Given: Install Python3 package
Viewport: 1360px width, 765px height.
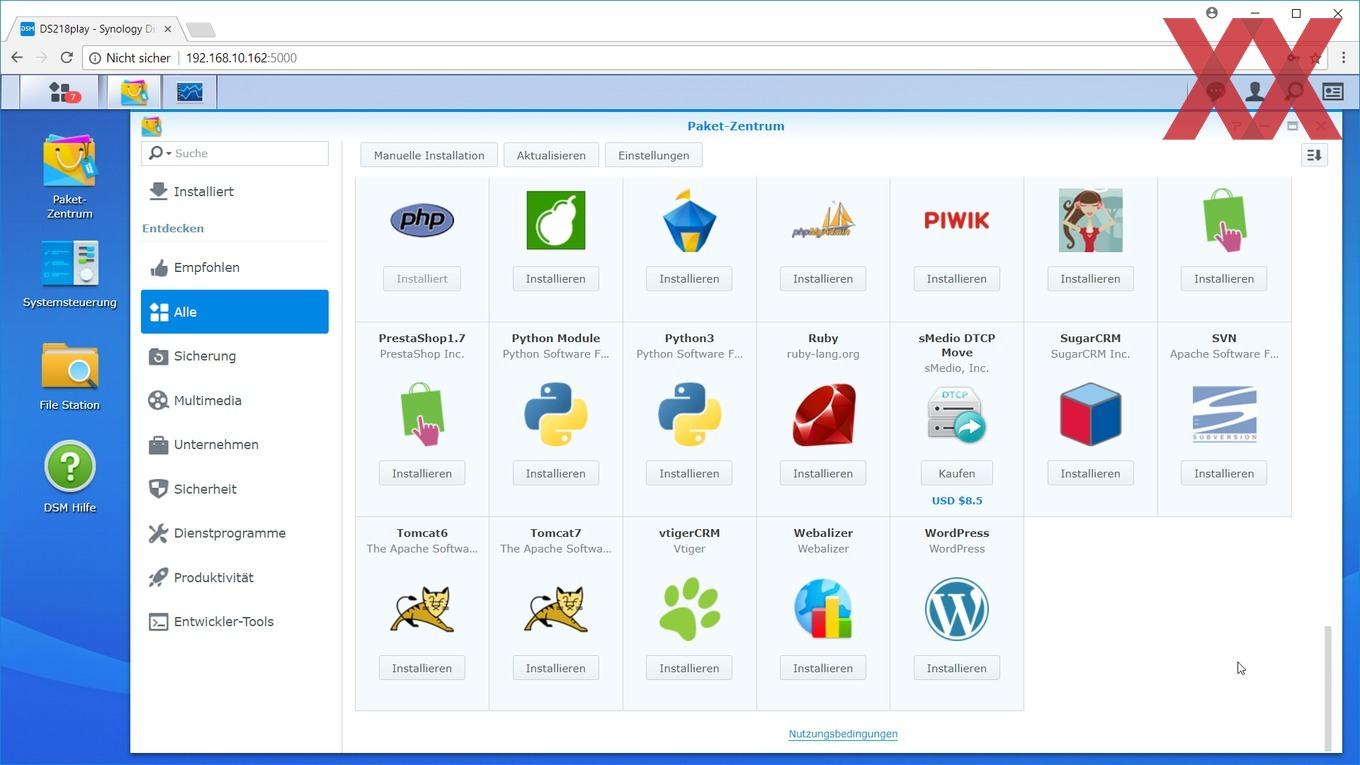Looking at the screenshot, I should tap(690, 473).
